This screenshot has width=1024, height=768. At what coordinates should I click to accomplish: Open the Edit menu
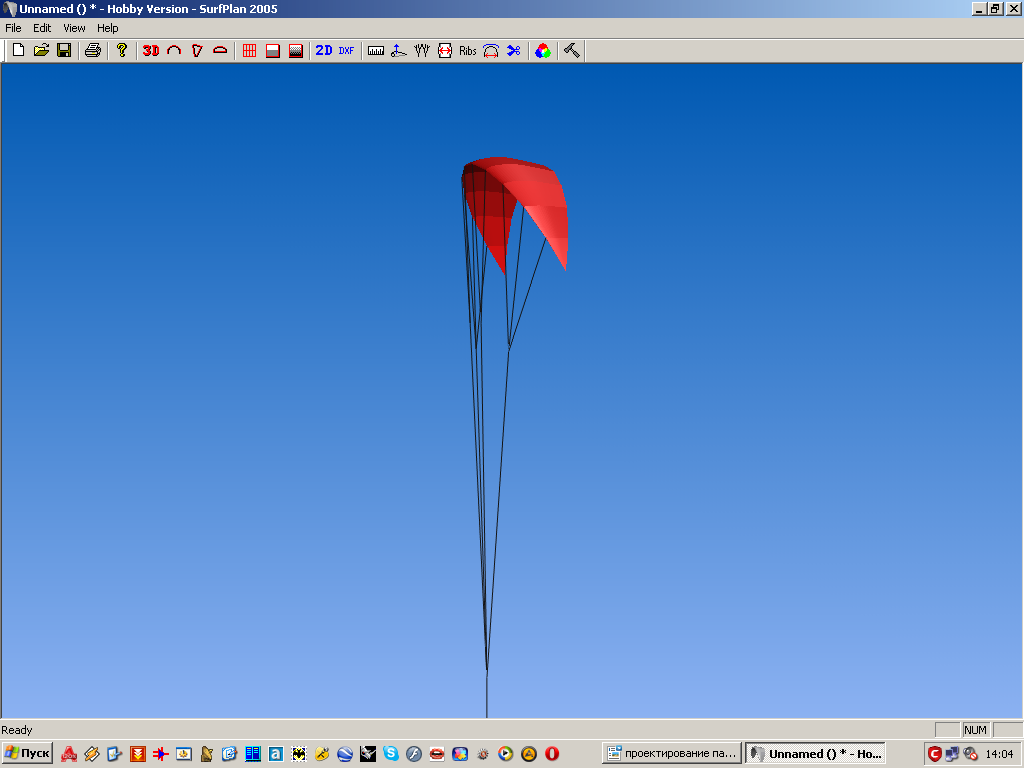[x=42, y=28]
